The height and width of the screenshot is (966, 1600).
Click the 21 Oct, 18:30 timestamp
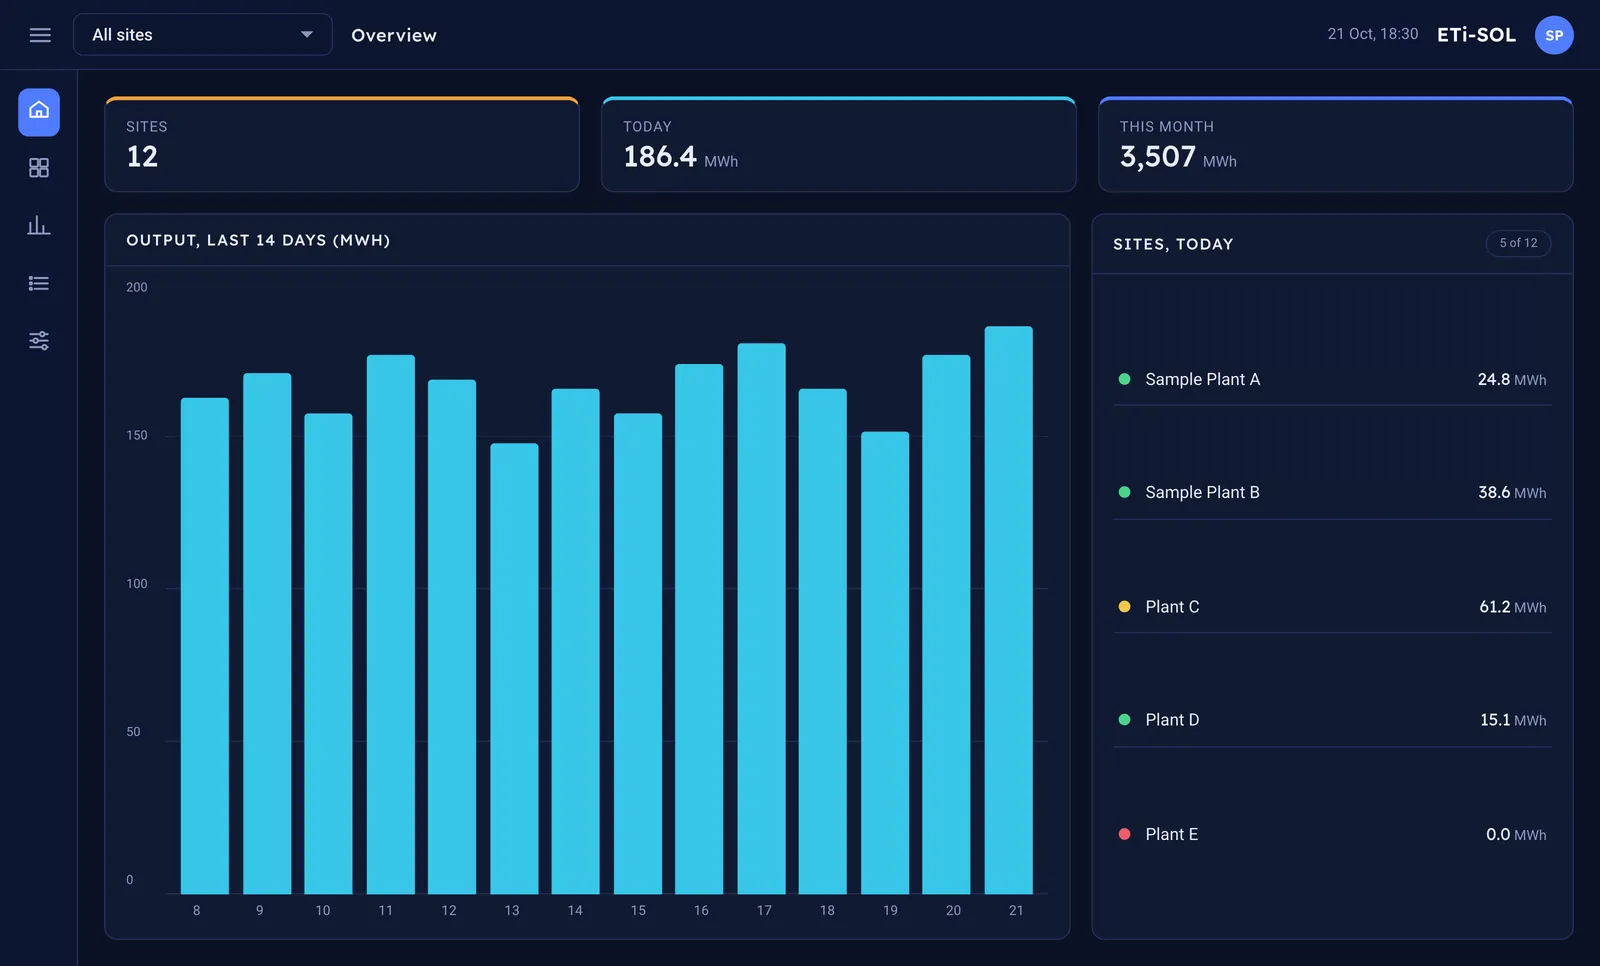(x=1373, y=34)
